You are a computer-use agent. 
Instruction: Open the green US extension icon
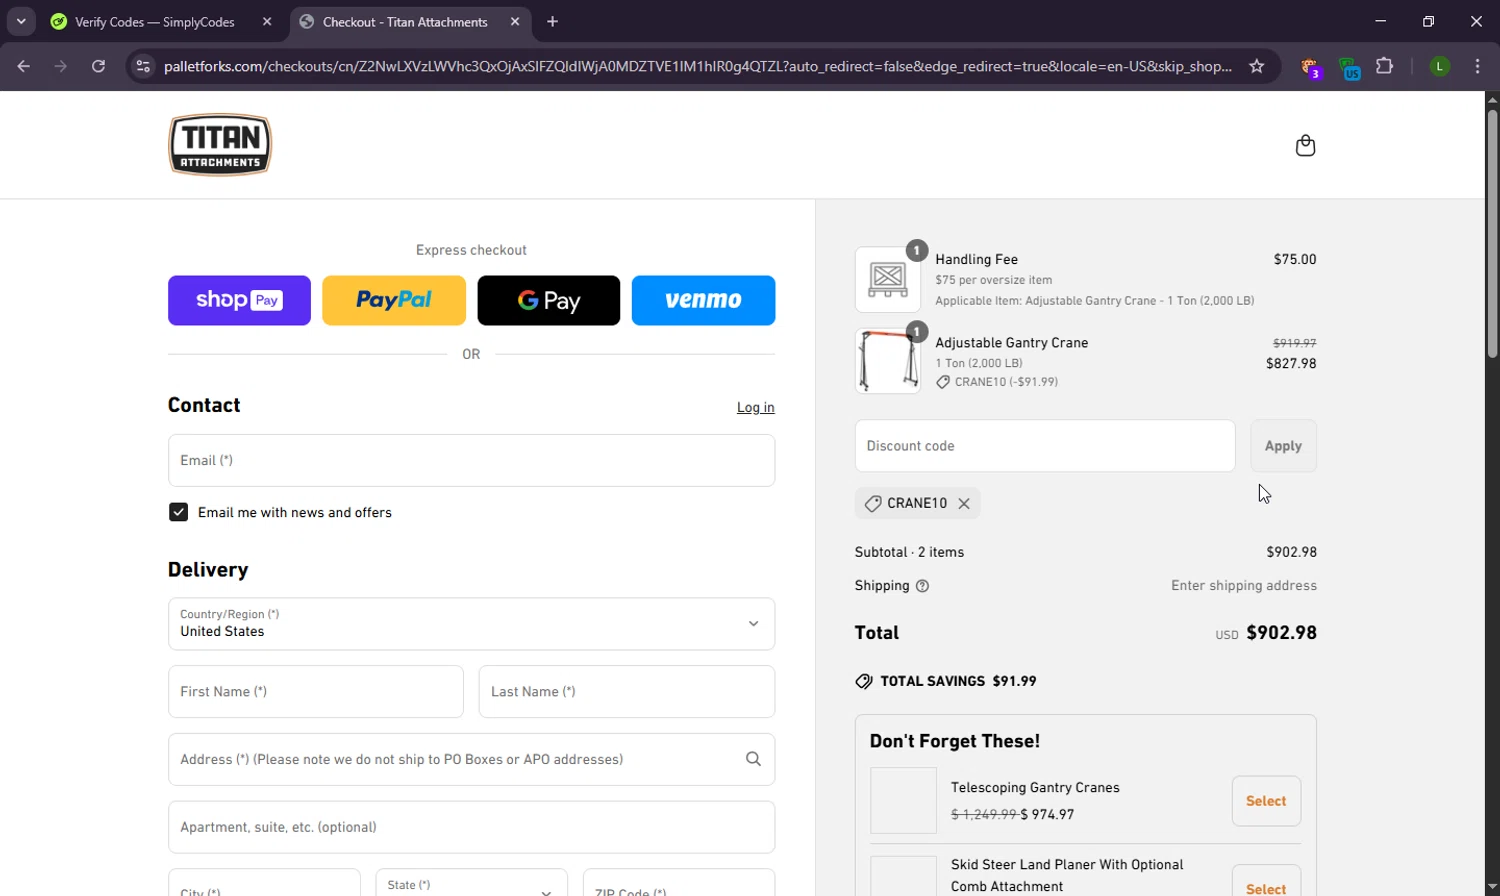click(x=1349, y=68)
